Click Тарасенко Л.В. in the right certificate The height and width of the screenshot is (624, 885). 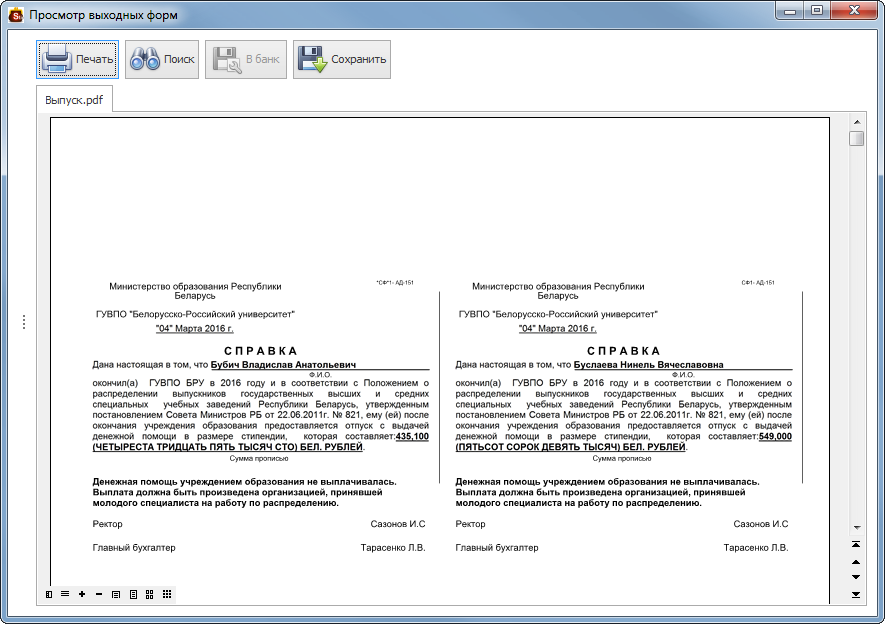(756, 548)
